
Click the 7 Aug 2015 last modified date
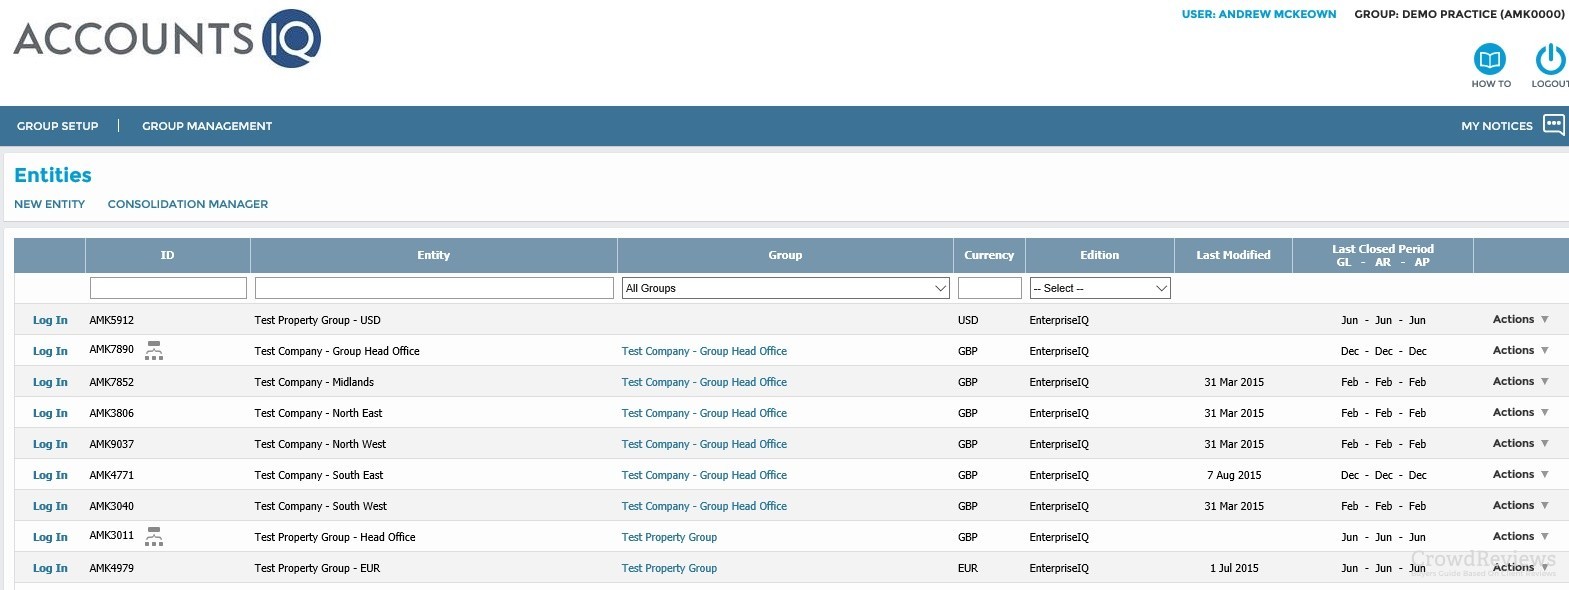coord(1234,475)
